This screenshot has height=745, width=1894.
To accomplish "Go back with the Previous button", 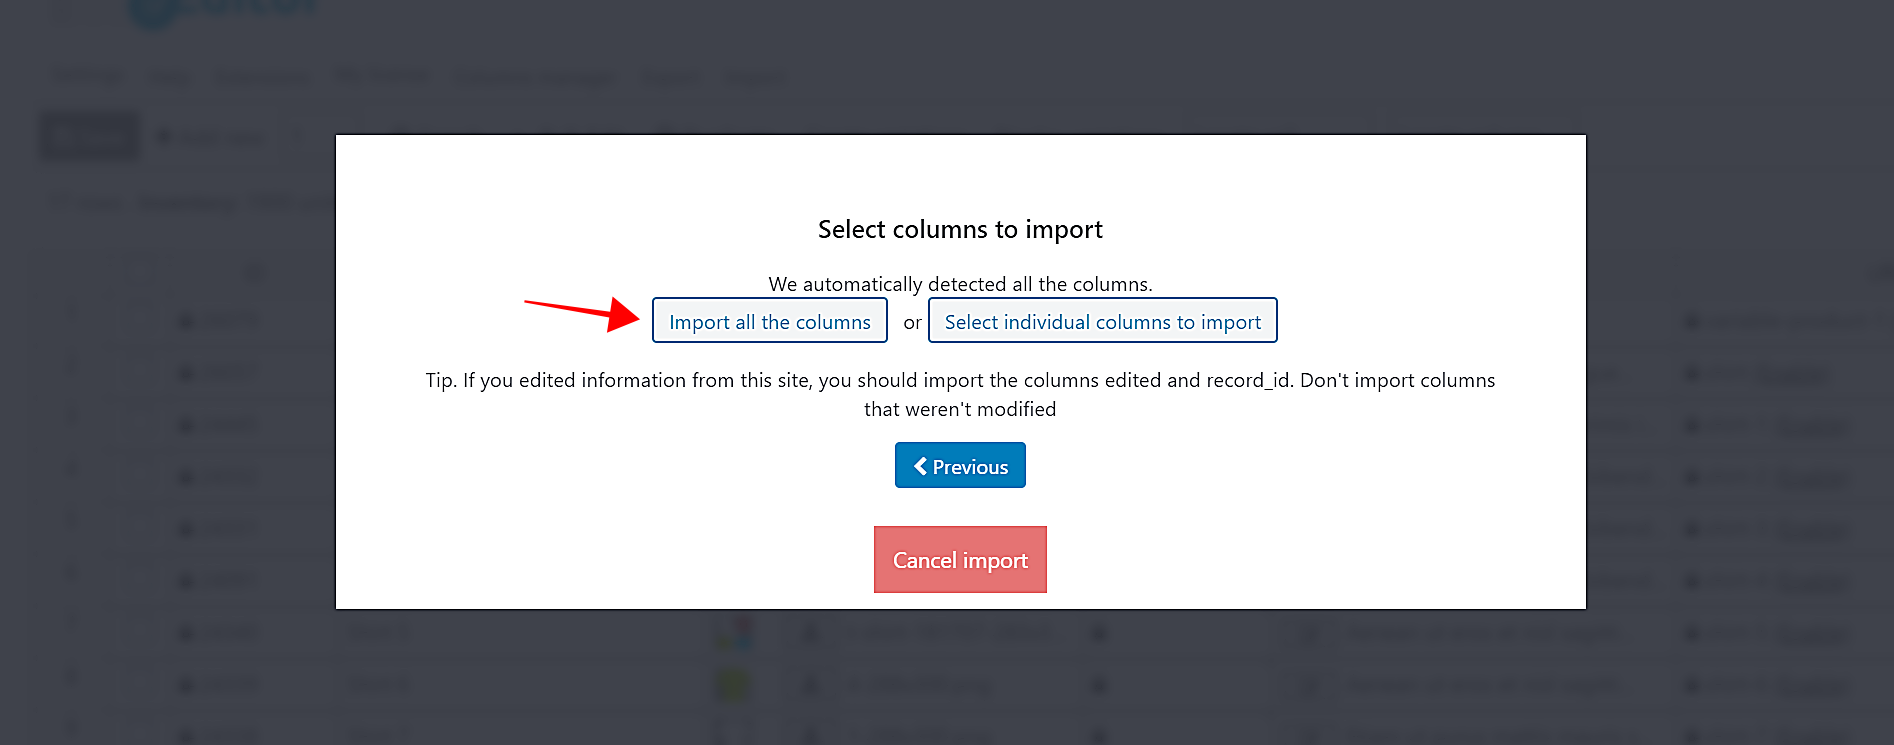I will (x=960, y=466).
